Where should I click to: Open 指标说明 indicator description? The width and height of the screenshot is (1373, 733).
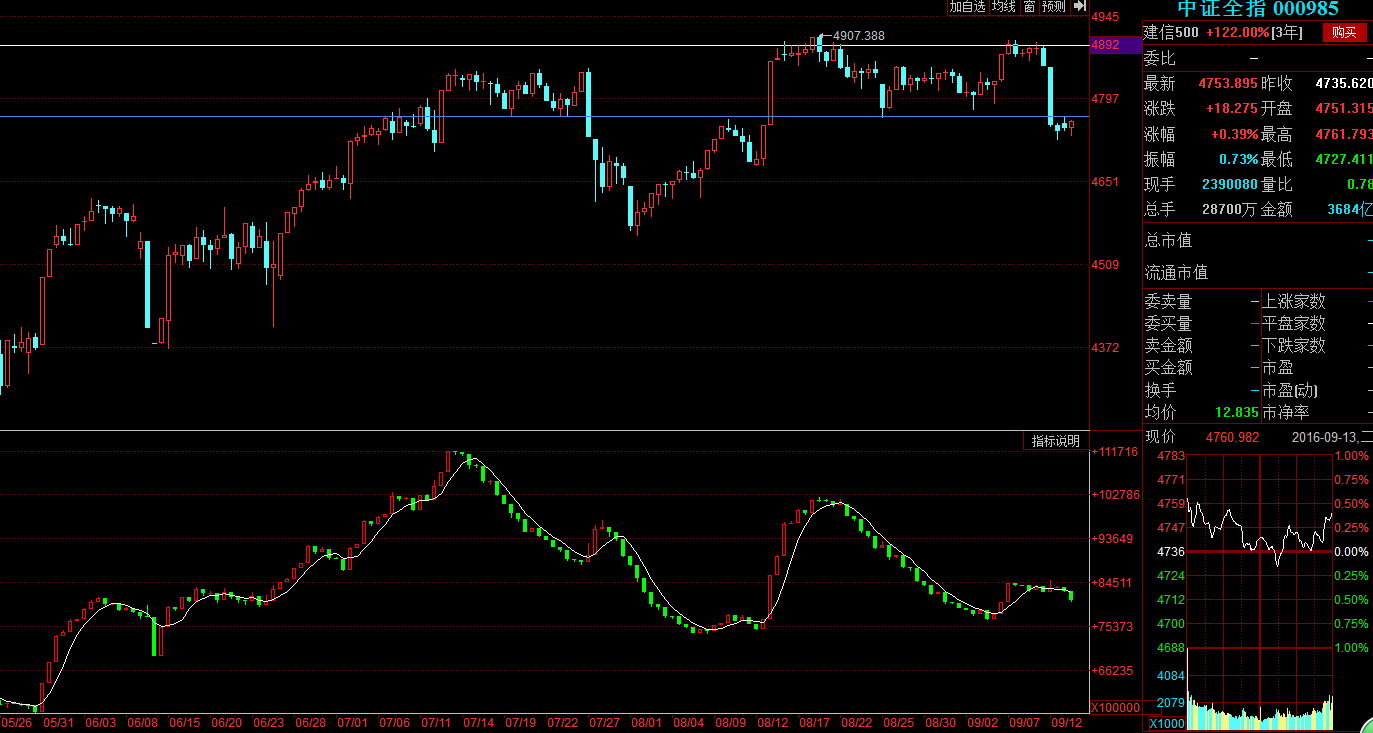[1056, 441]
